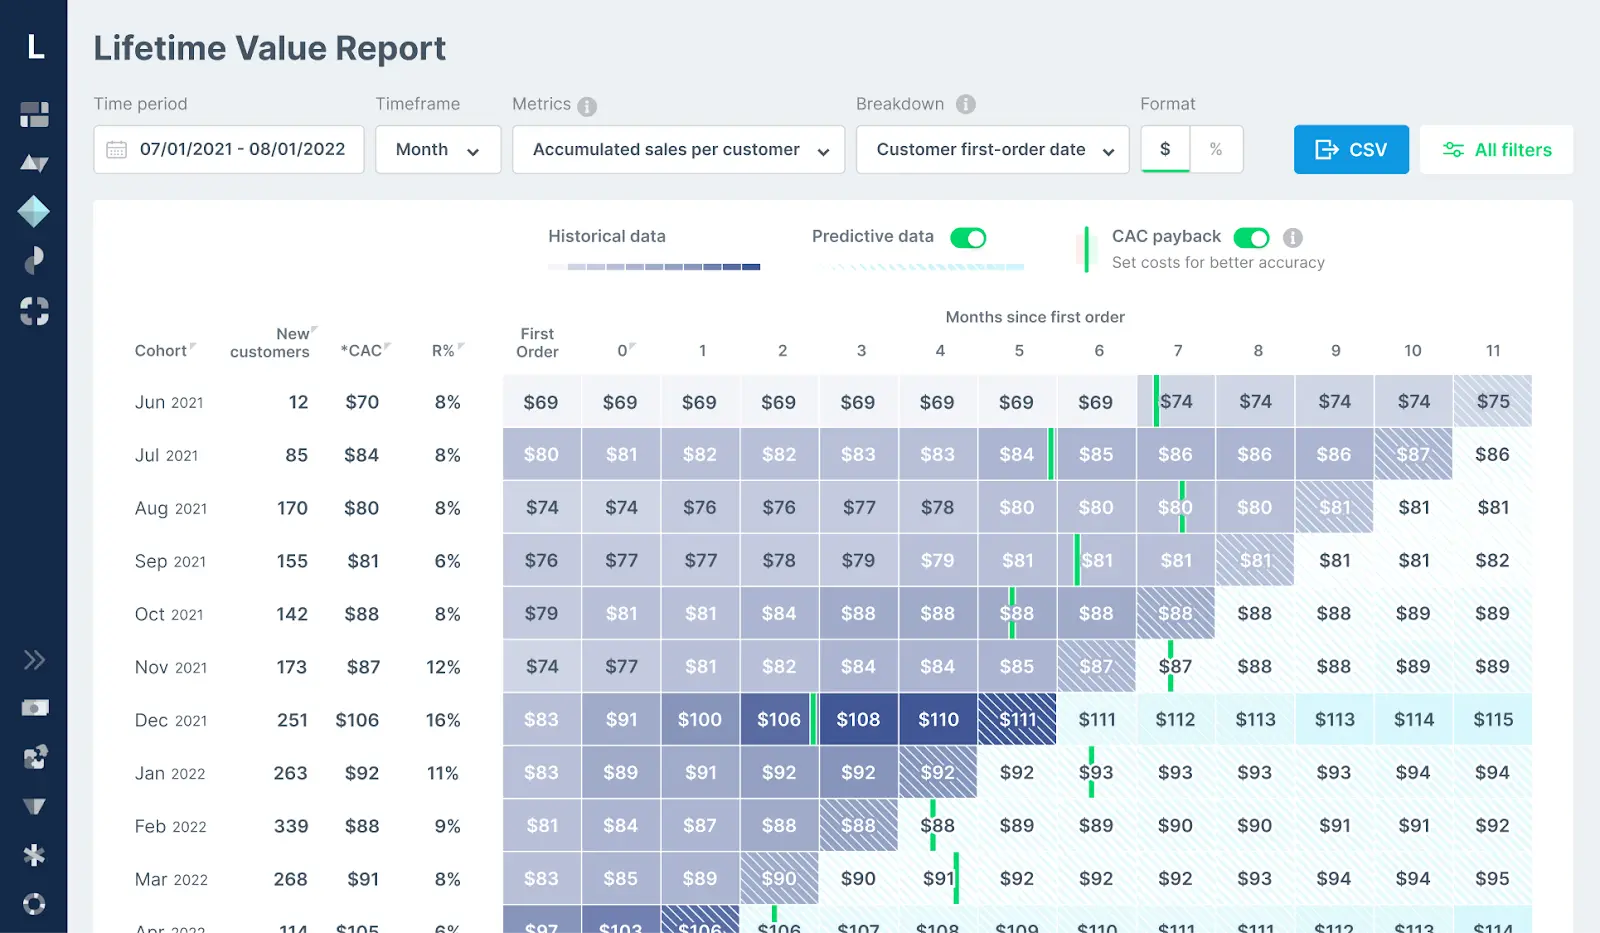The width and height of the screenshot is (1600, 933).
Task: Select the diamond icon in the sidebar
Action: (34, 211)
